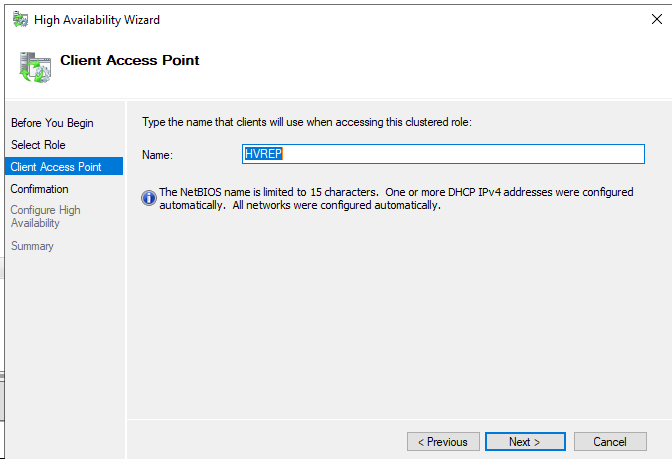Click the High Availability Wizard title icon
This screenshot has width=672, height=459.
tap(20, 20)
